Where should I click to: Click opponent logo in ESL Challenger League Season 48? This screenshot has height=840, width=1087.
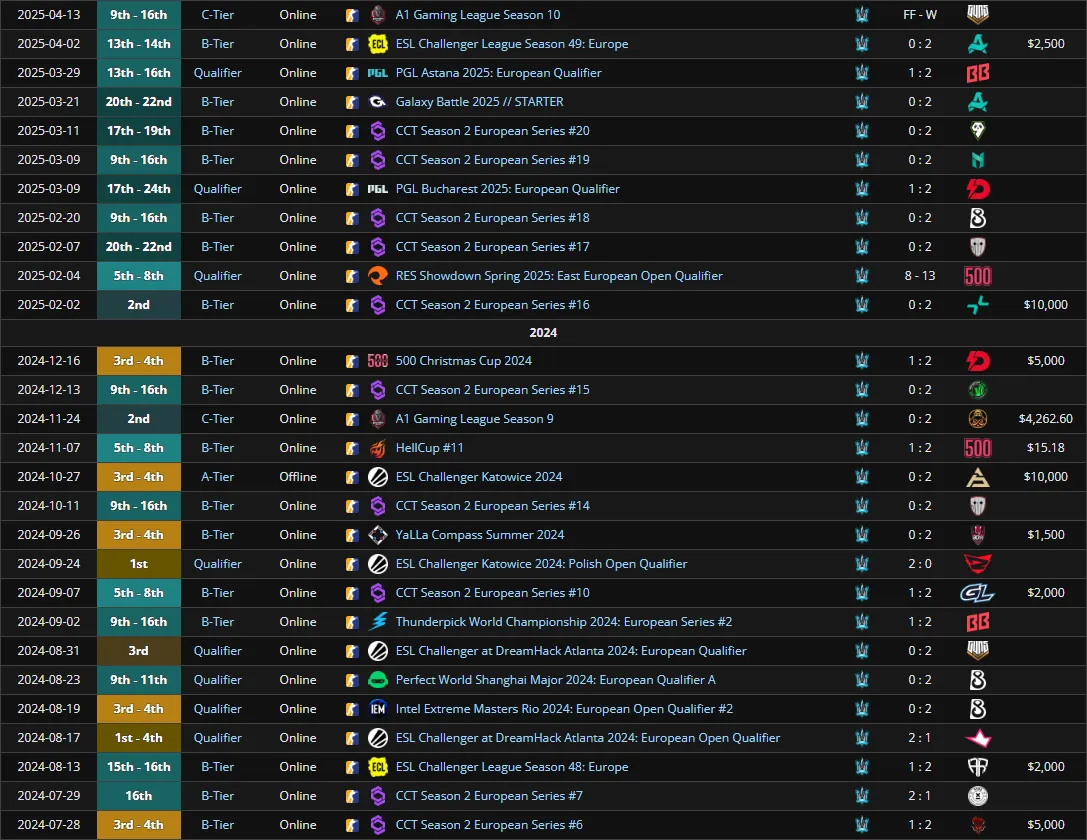coord(978,767)
